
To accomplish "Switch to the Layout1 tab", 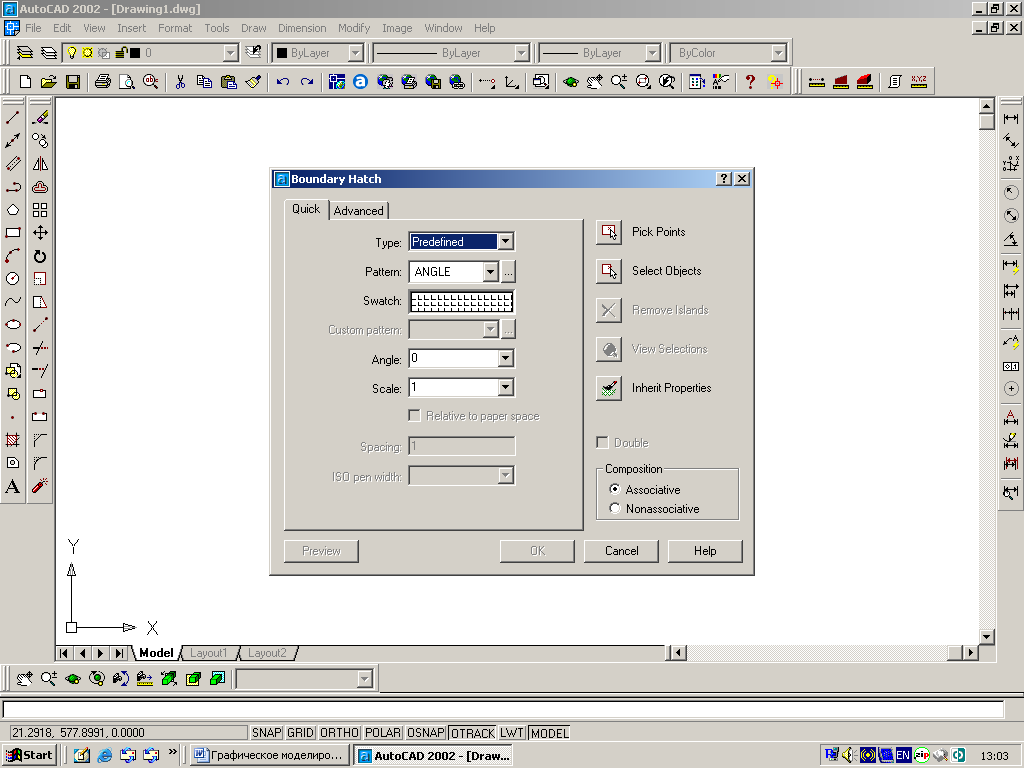I will click(208, 653).
